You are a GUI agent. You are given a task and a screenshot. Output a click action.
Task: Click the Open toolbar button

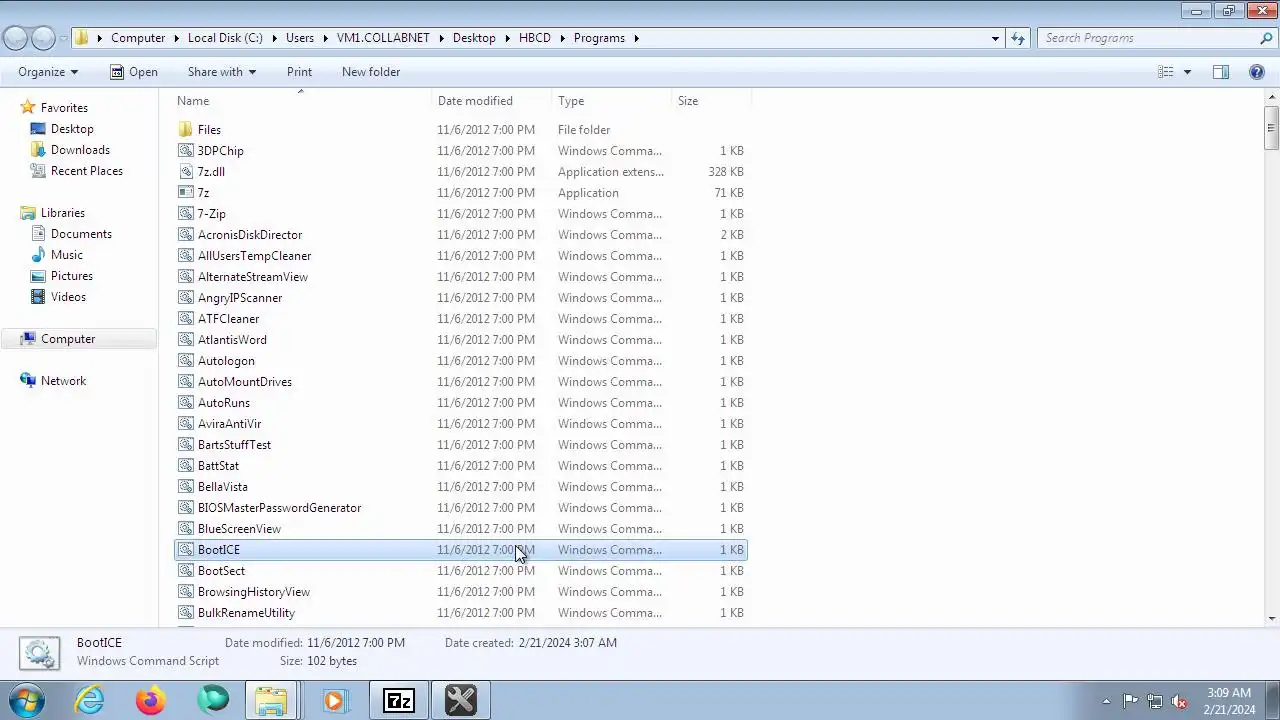coord(134,72)
